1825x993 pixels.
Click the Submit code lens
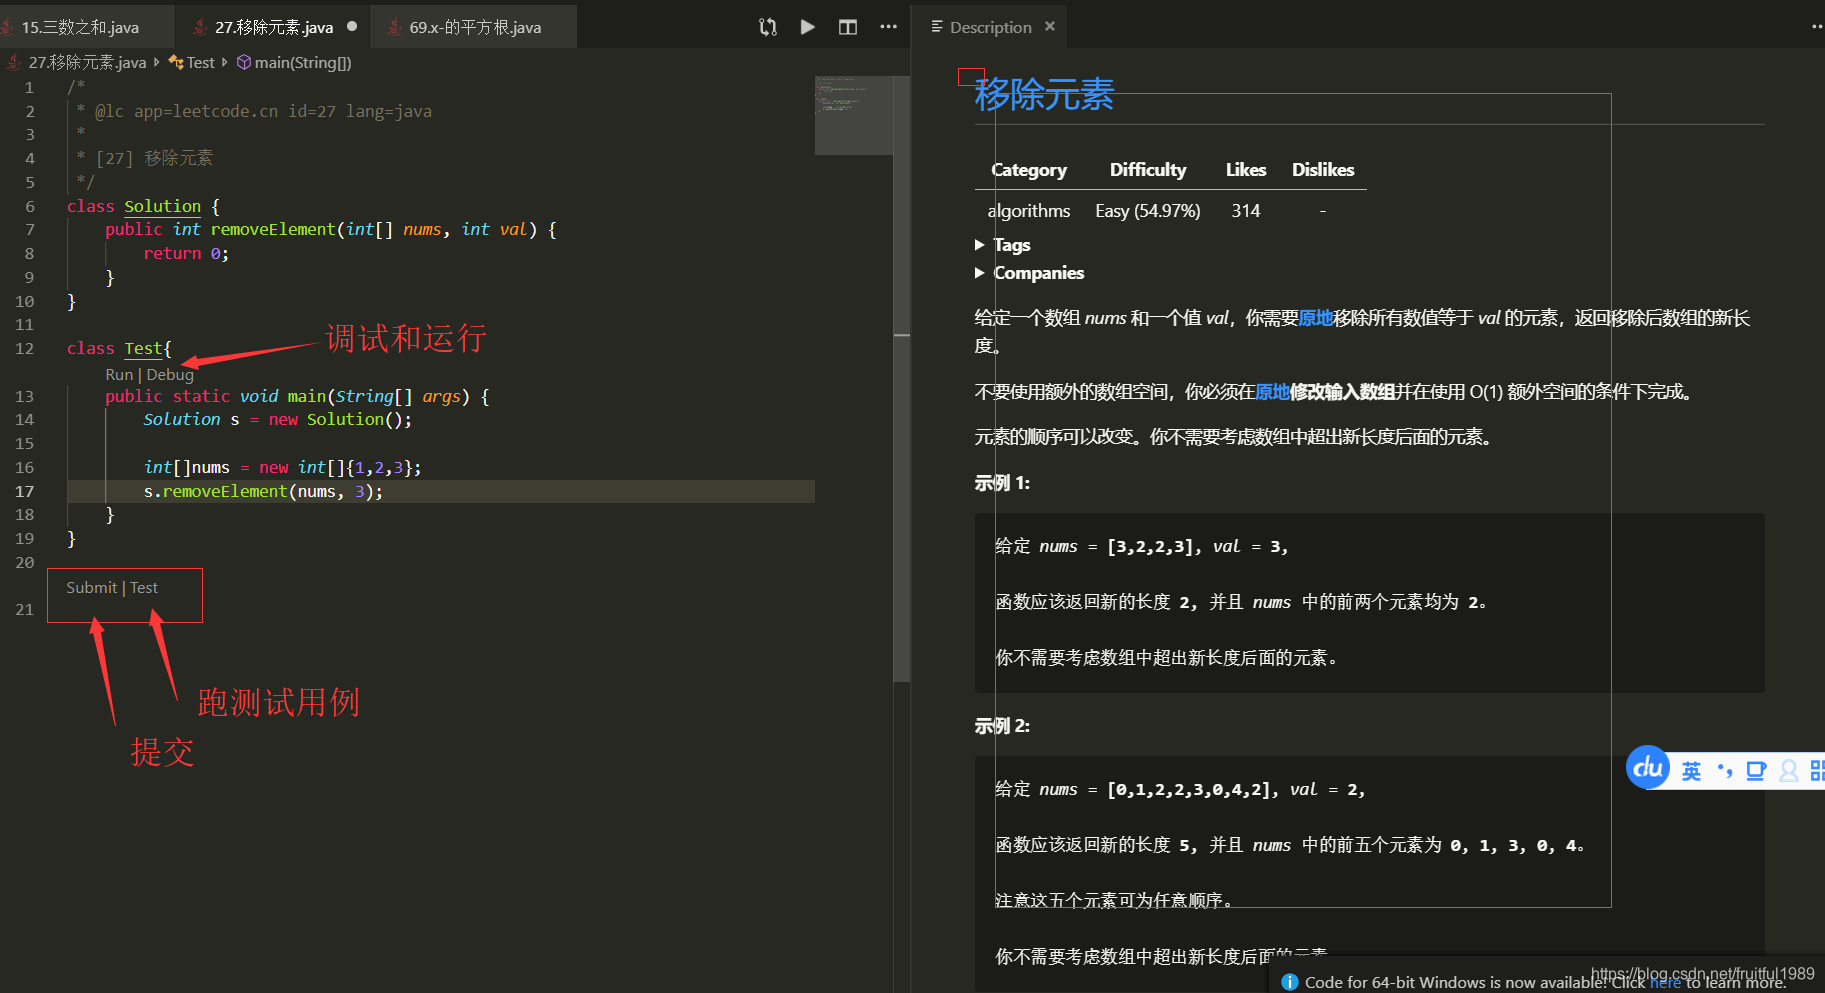point(91,588)
